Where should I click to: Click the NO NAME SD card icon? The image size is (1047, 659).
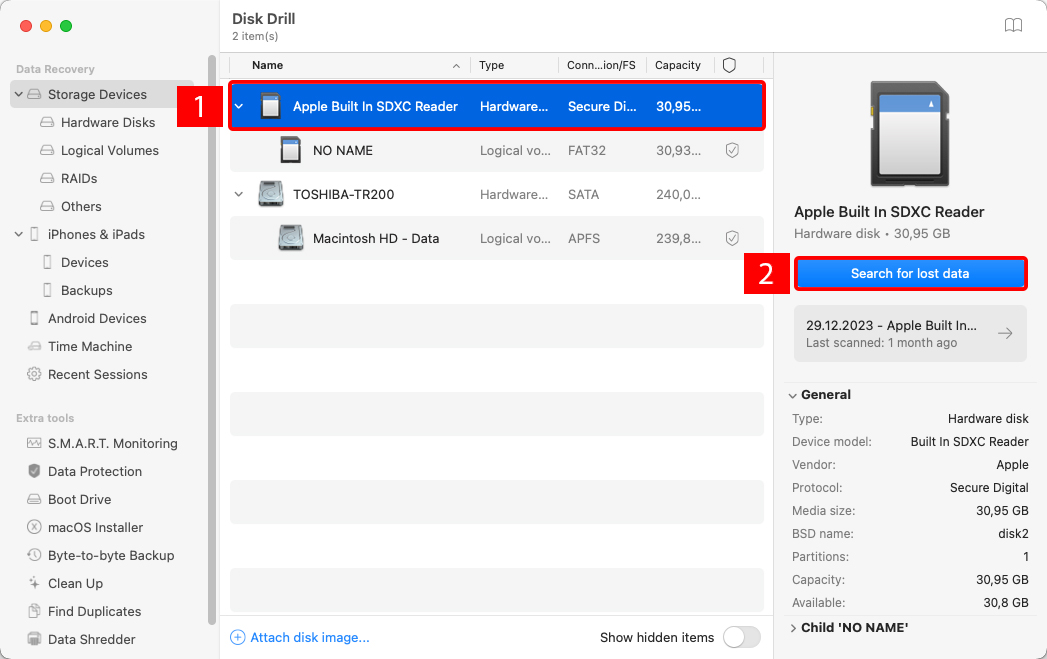290,150
